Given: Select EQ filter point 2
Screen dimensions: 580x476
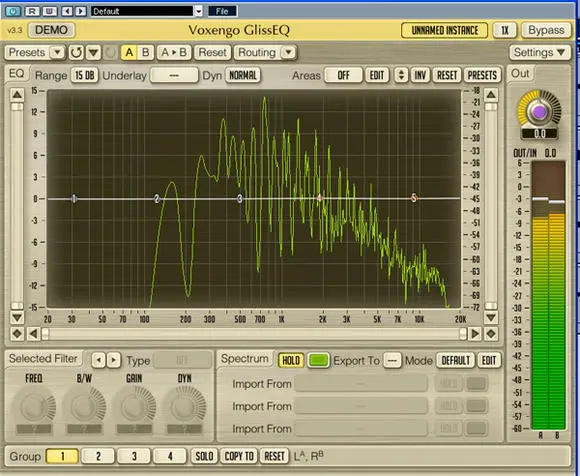Looking at the screenshot, I should (157, 199).
